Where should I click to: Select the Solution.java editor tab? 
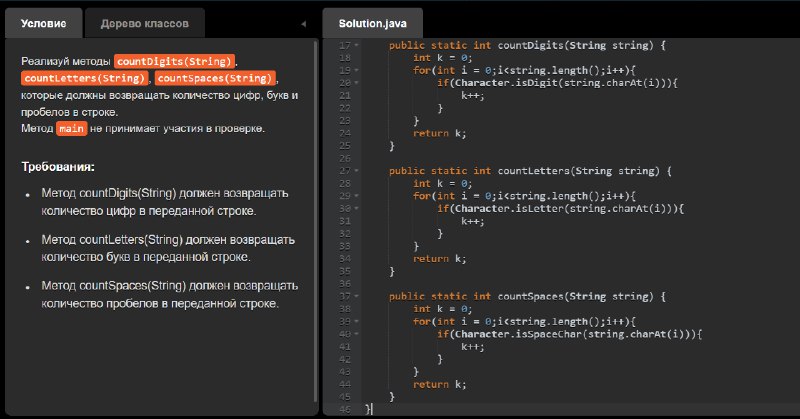point(372,23)
